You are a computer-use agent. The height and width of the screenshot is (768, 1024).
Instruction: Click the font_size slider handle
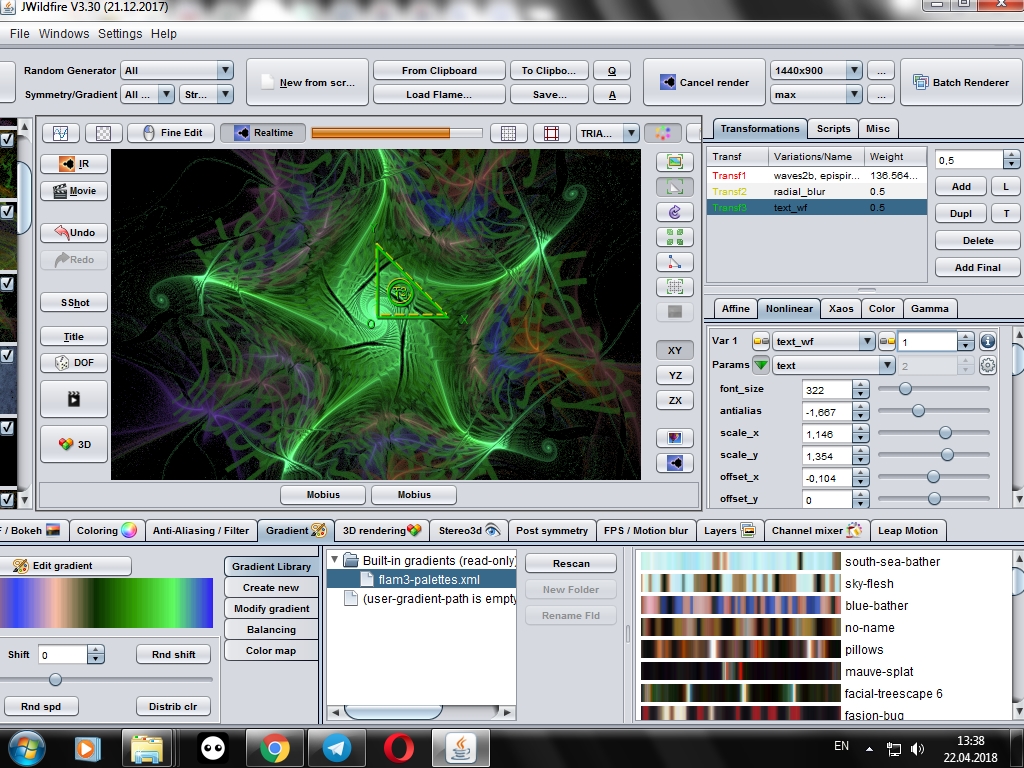tap(905, 389)
